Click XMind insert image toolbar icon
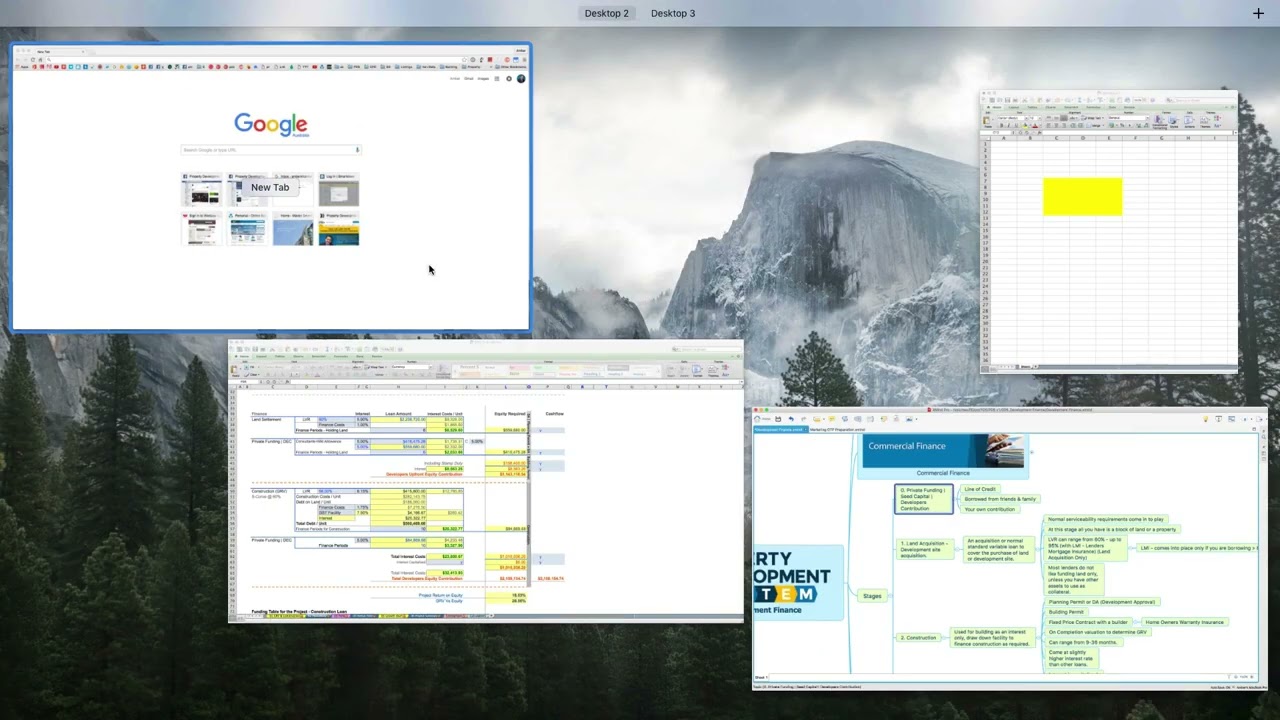 coord(909,419)
